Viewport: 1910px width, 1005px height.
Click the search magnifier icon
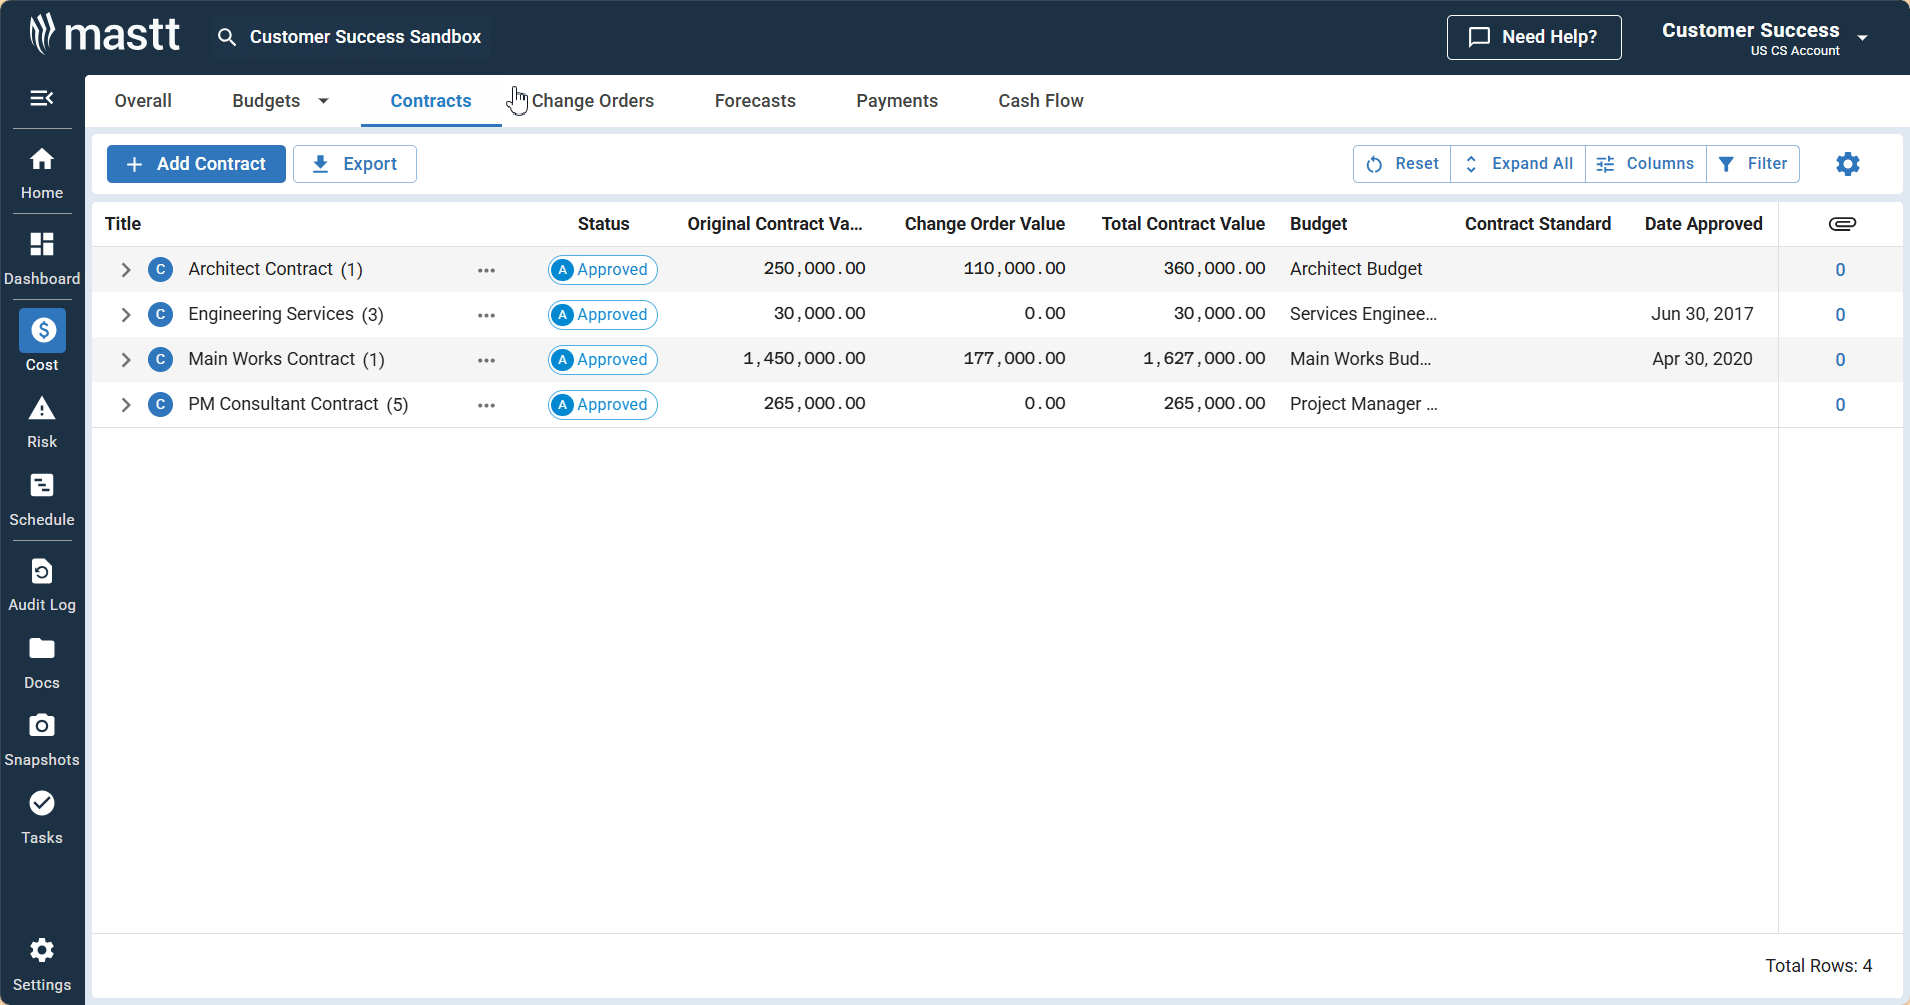pyautogui.click(x=227, y=37)
